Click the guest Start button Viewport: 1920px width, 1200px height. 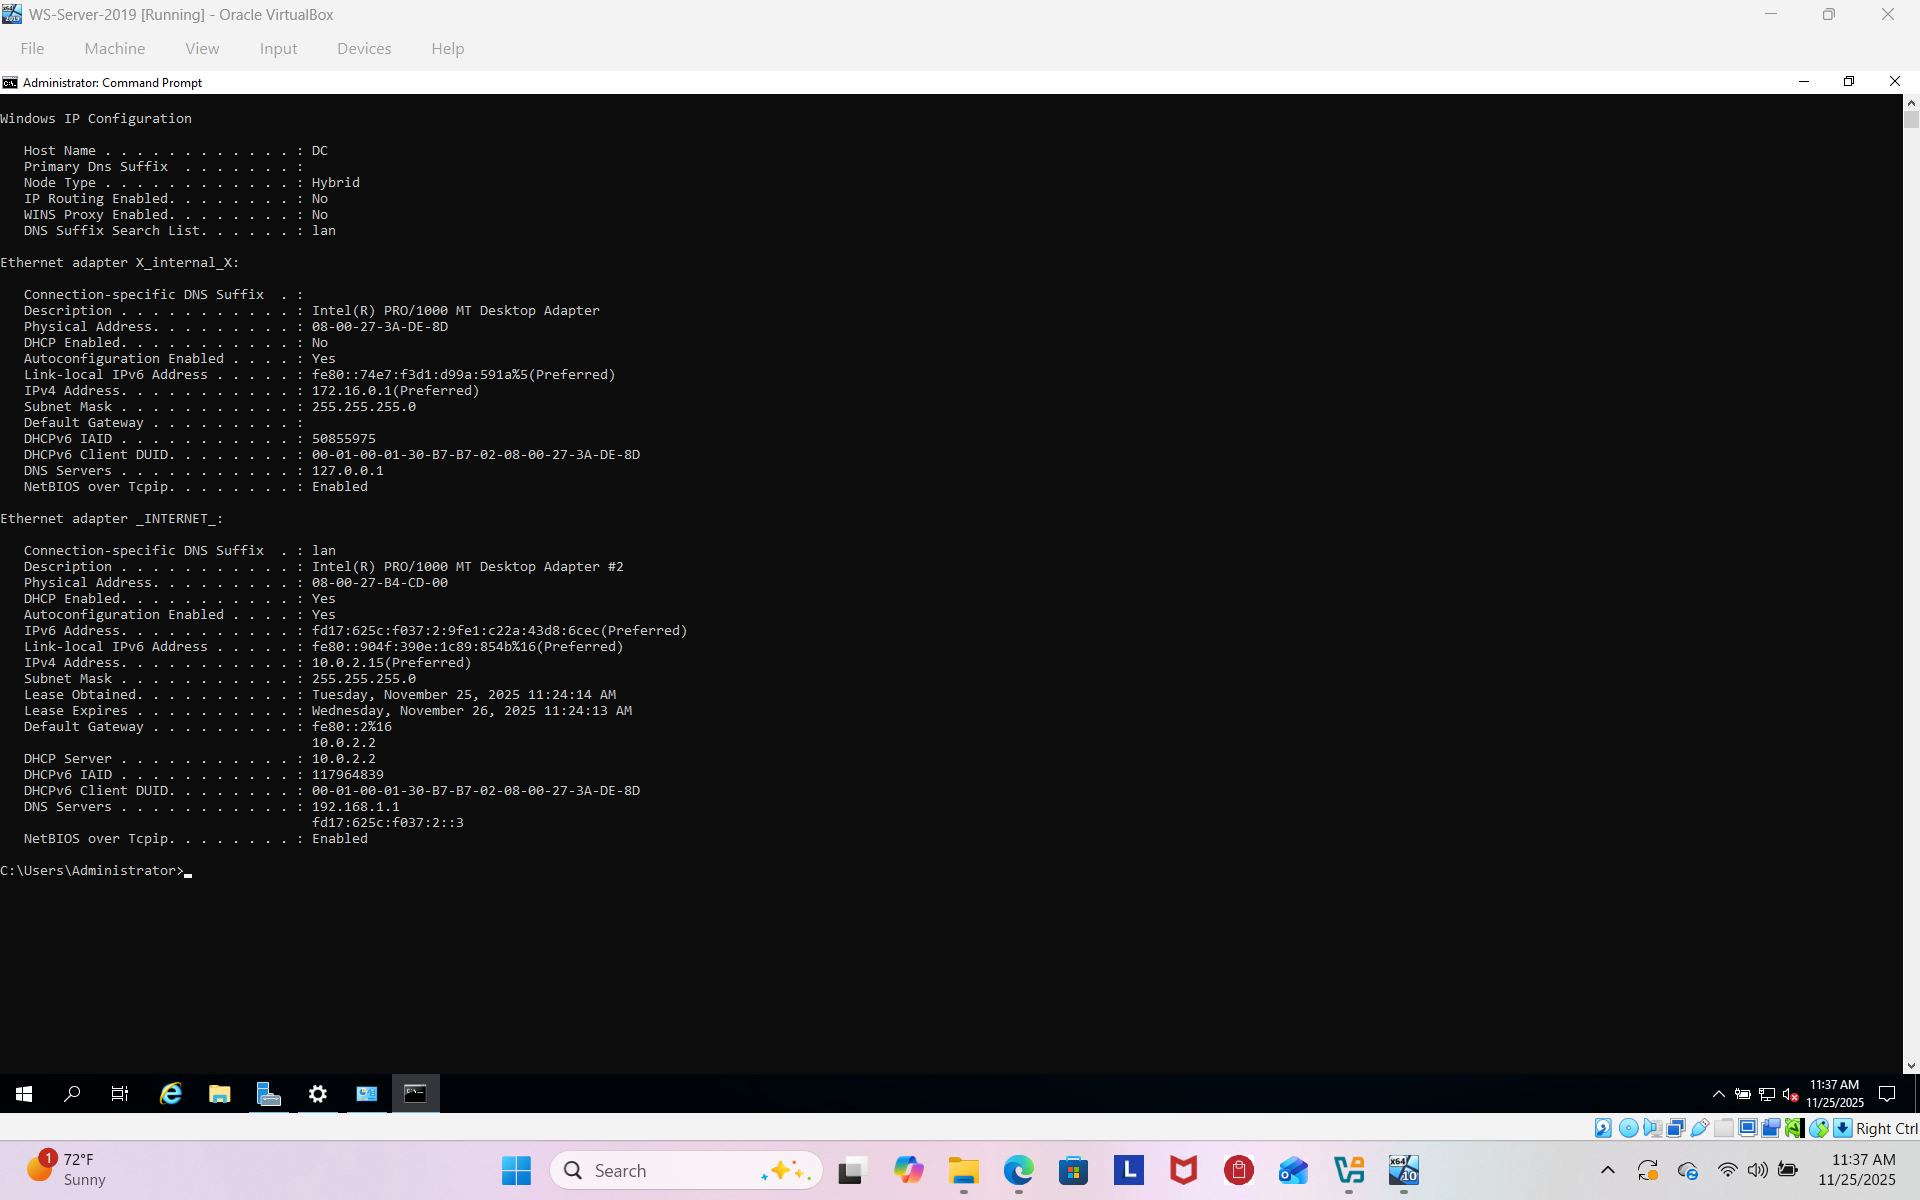pos(24,1094)
